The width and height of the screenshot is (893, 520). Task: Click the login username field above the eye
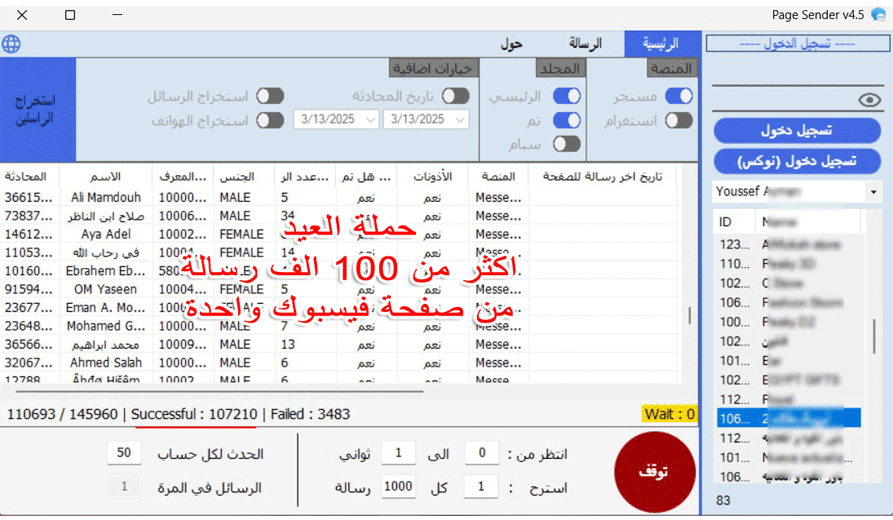coord(797,74)
